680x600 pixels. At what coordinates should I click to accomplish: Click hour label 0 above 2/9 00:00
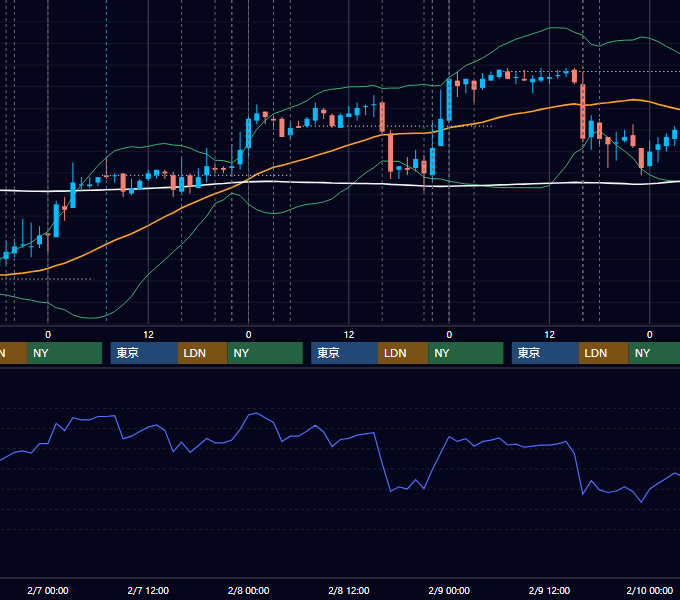[x=449, y=335]
